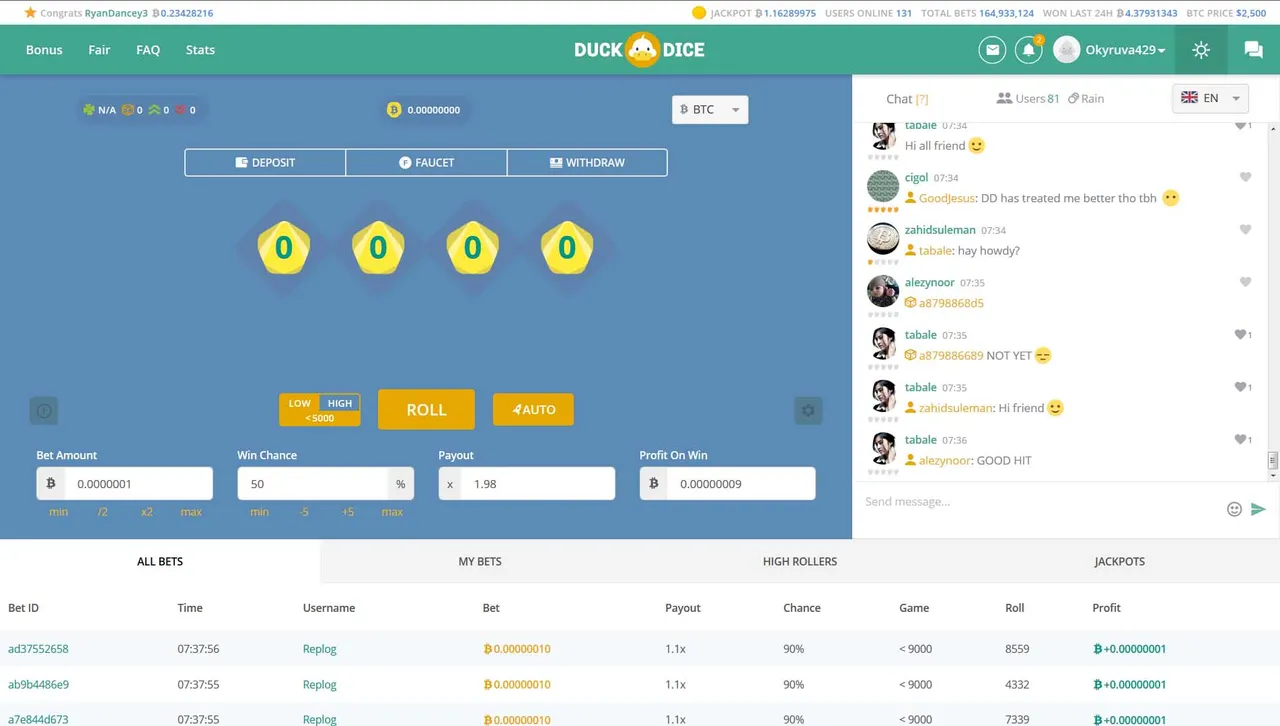Image resolution: width=1280 pixels, height=726 pixels.
Task: Double the bet amount with x2
Action: [x=147, y=512]
